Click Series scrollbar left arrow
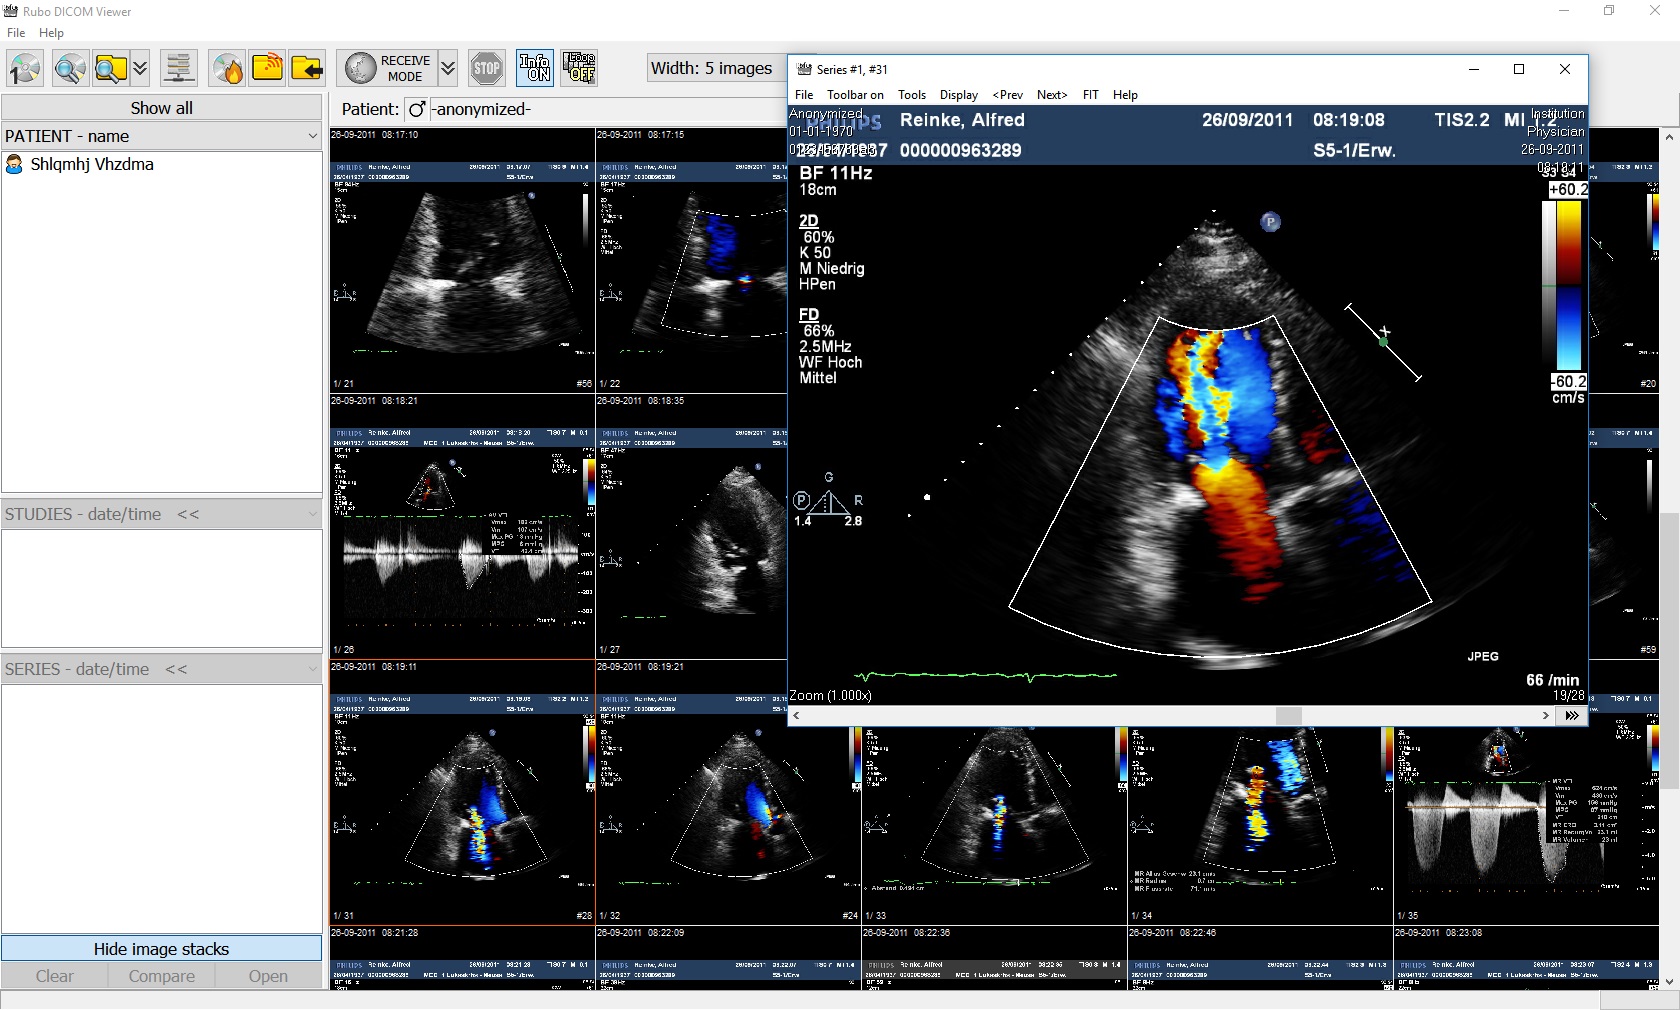Viewport: 1680px width, 1010px height. pos(796,716)
